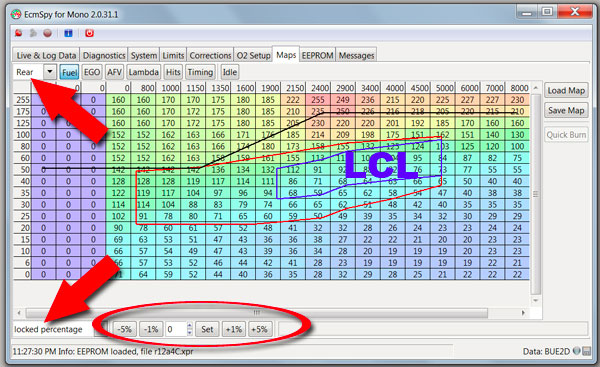Click the save disk icon in status bar
The height and width of the screenshot is (367, 600).
586,351
